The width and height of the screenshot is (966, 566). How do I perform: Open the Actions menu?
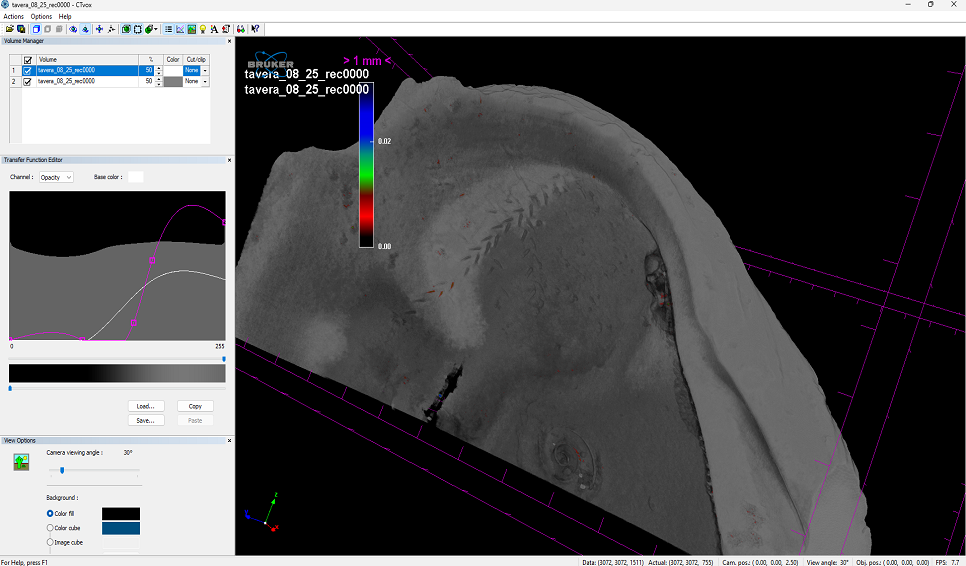(13, 17)
